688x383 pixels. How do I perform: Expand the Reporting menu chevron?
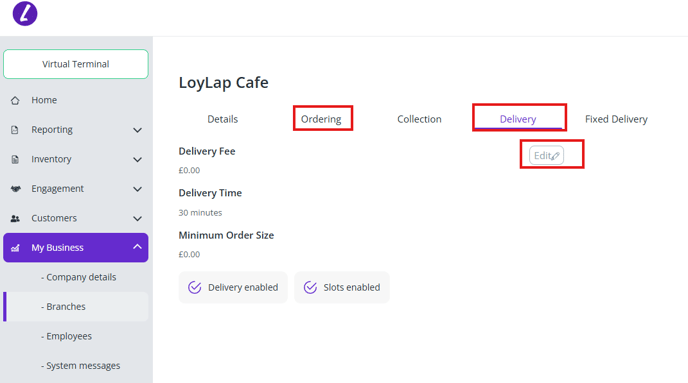pyautogui.click(x=137, y=130)
